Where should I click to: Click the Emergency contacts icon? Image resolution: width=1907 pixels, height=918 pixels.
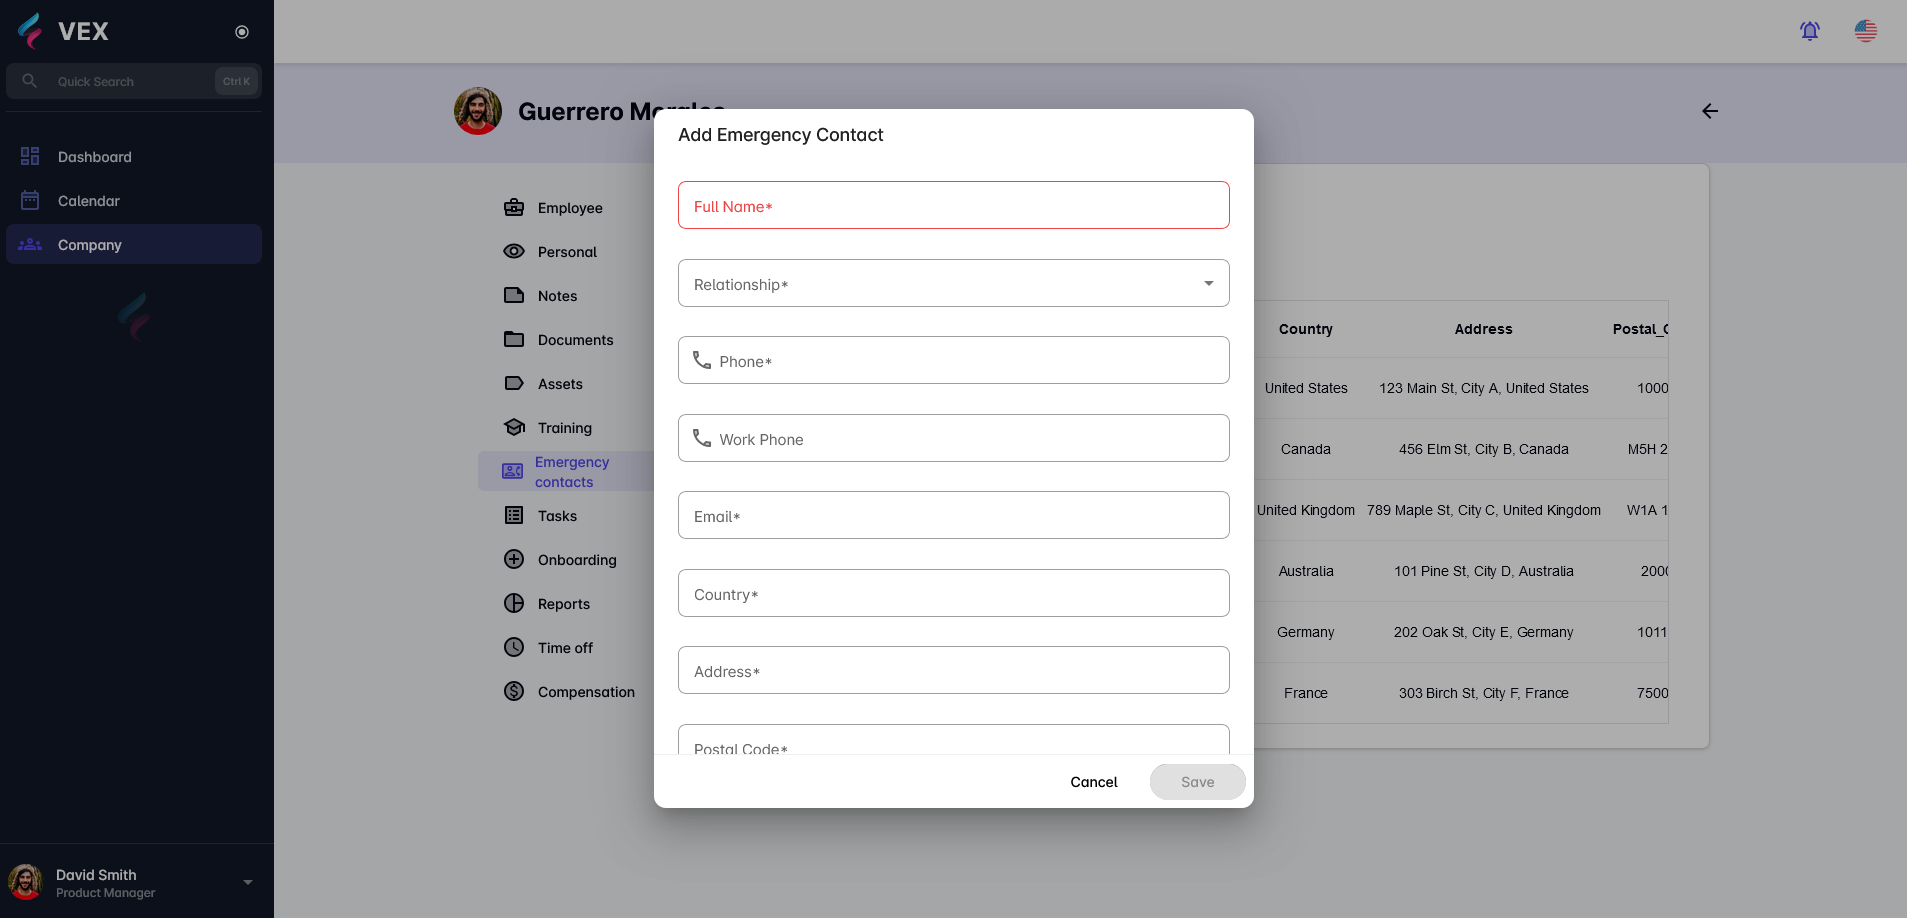point(512,471)
